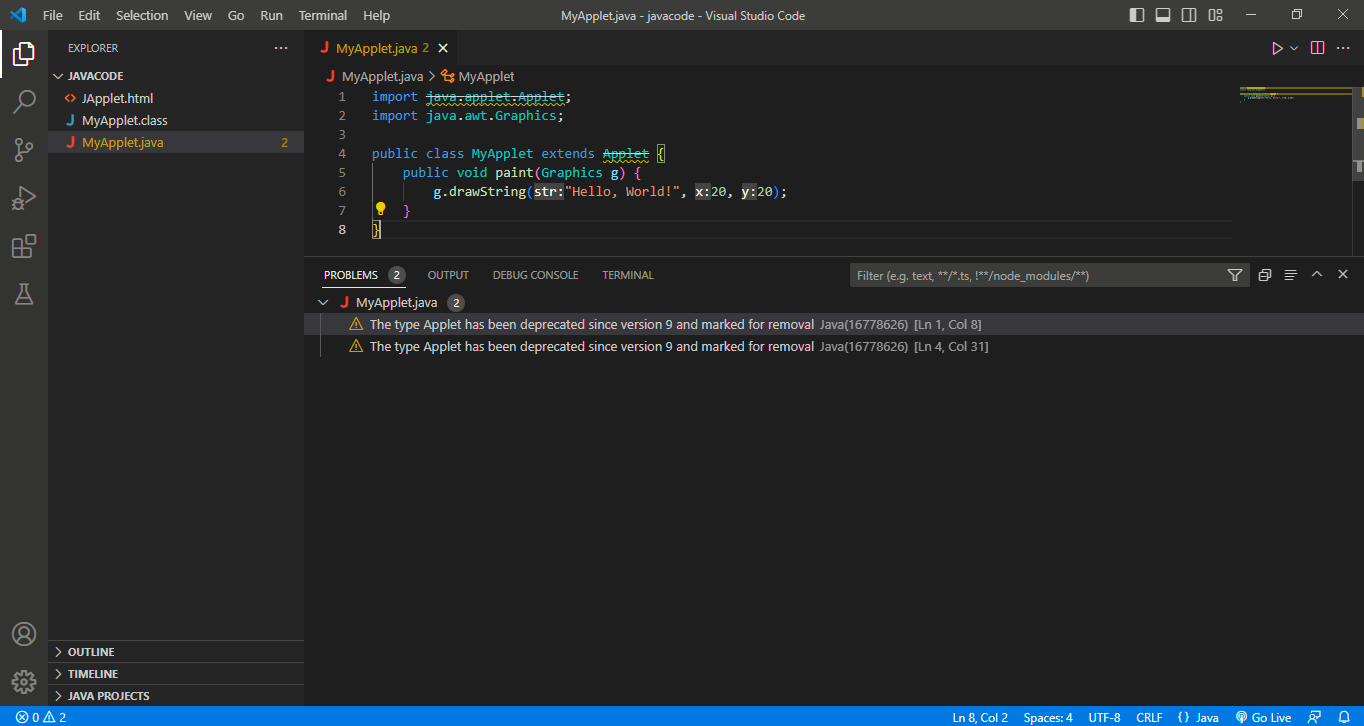
Task: Expand the OUTLINE section
Action: point(175,652)
